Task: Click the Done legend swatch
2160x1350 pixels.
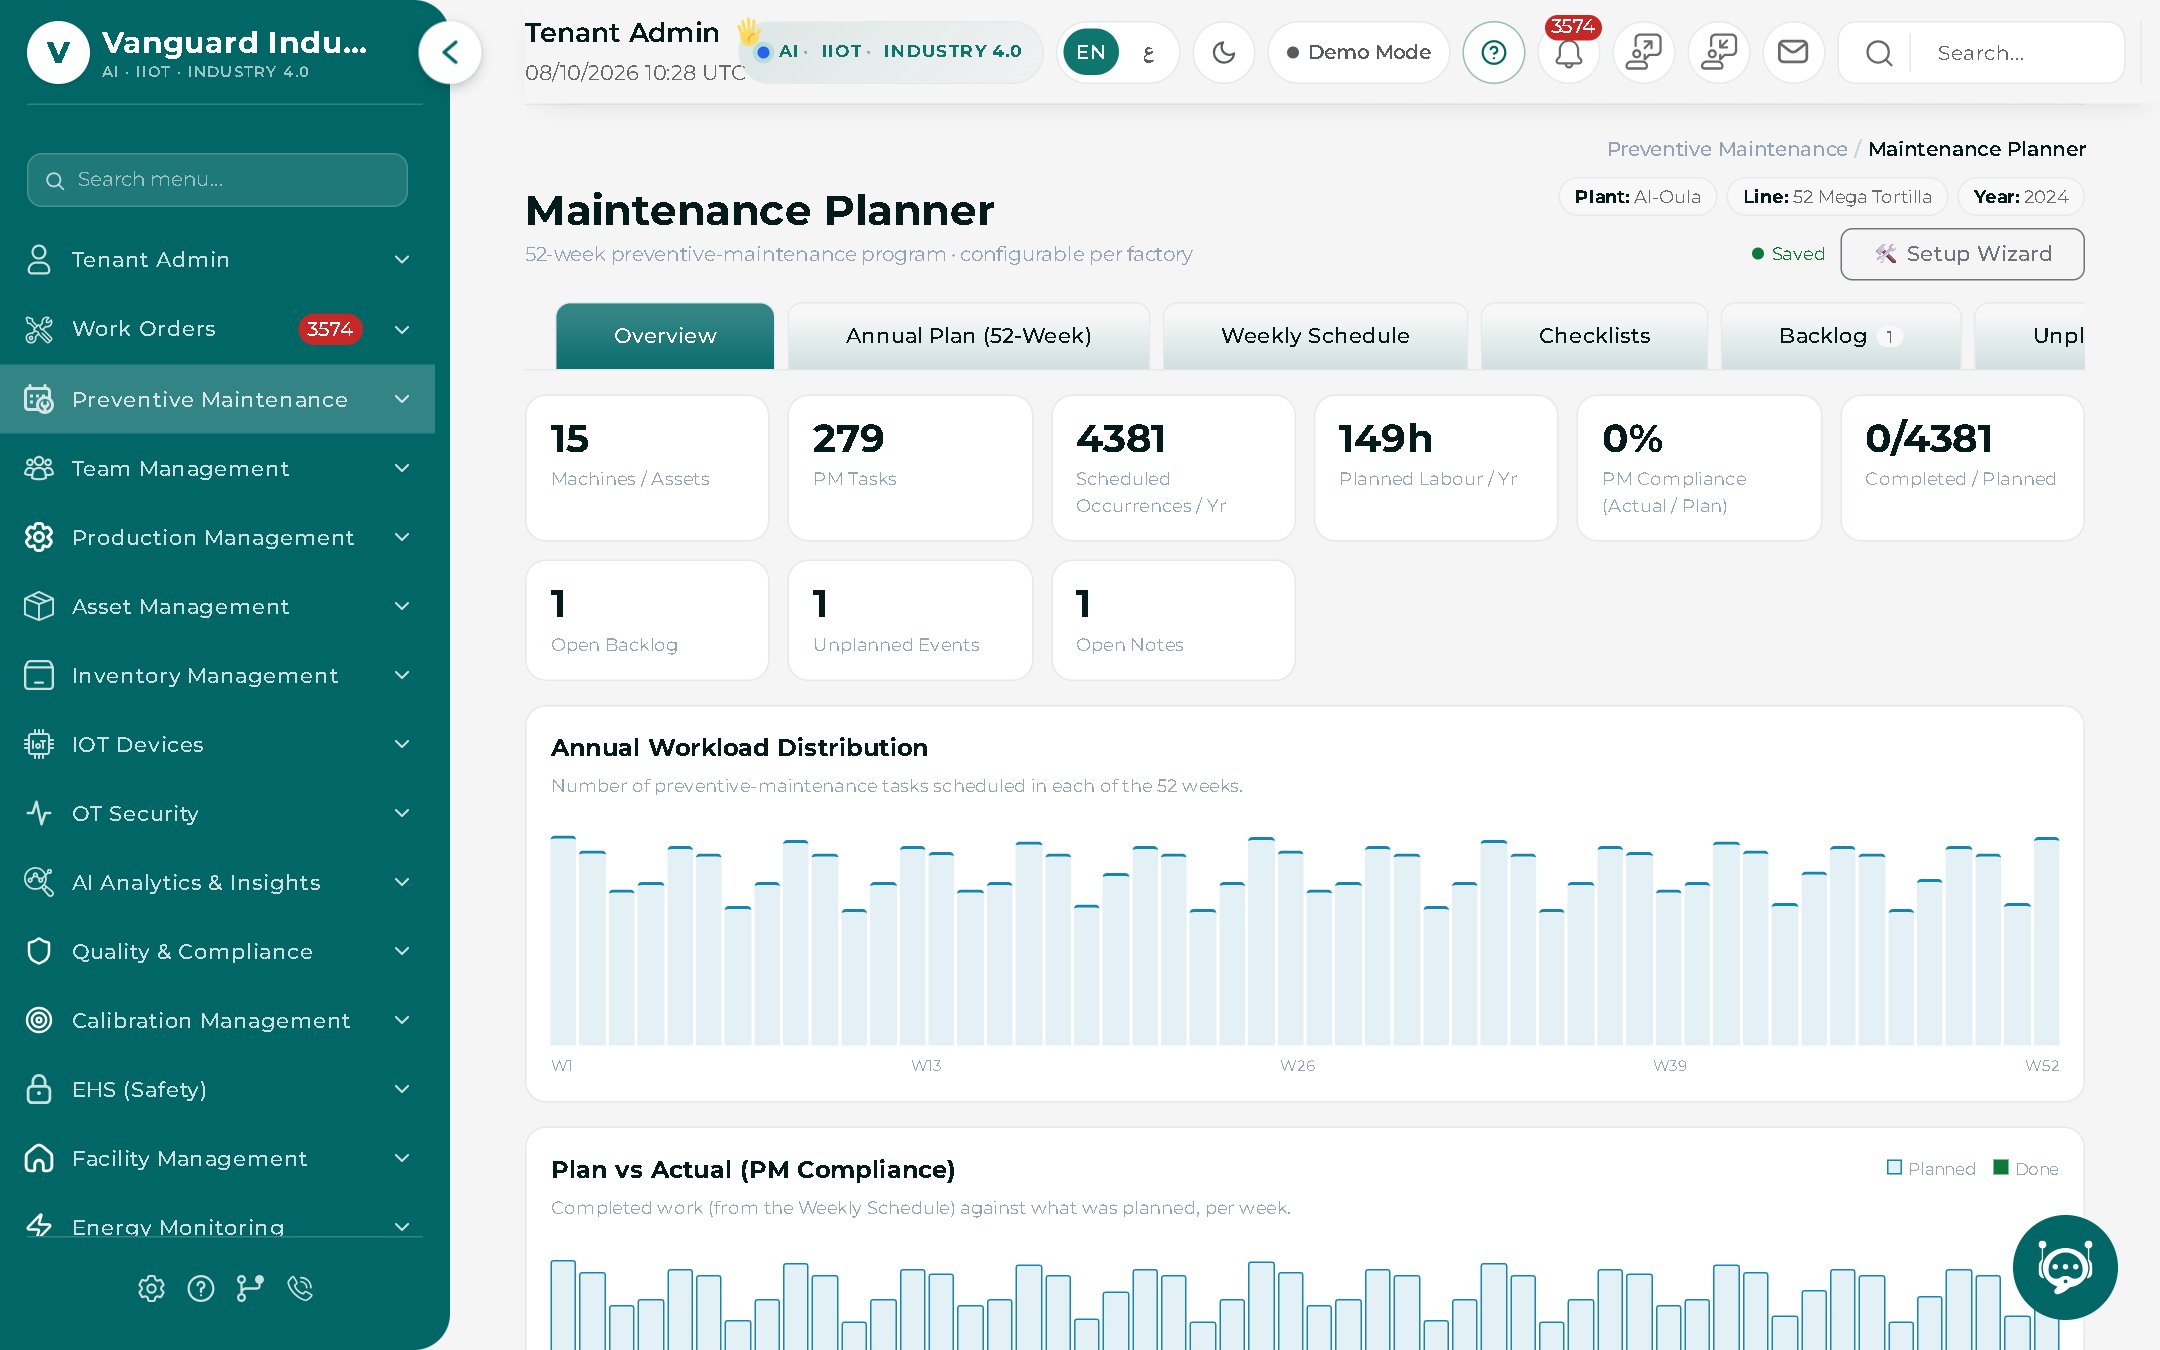Action: (x=2001, y=1167)
